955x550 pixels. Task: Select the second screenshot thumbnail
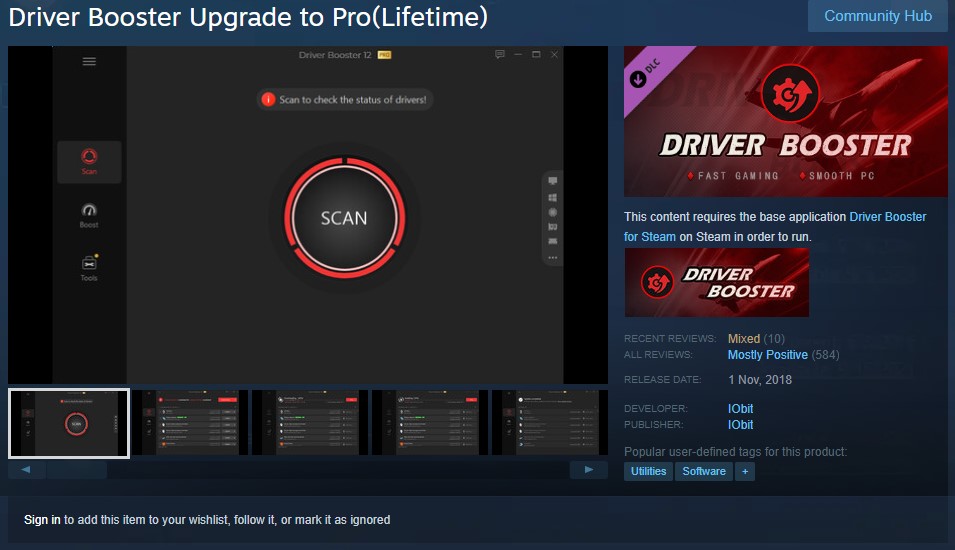coord(189,423)
